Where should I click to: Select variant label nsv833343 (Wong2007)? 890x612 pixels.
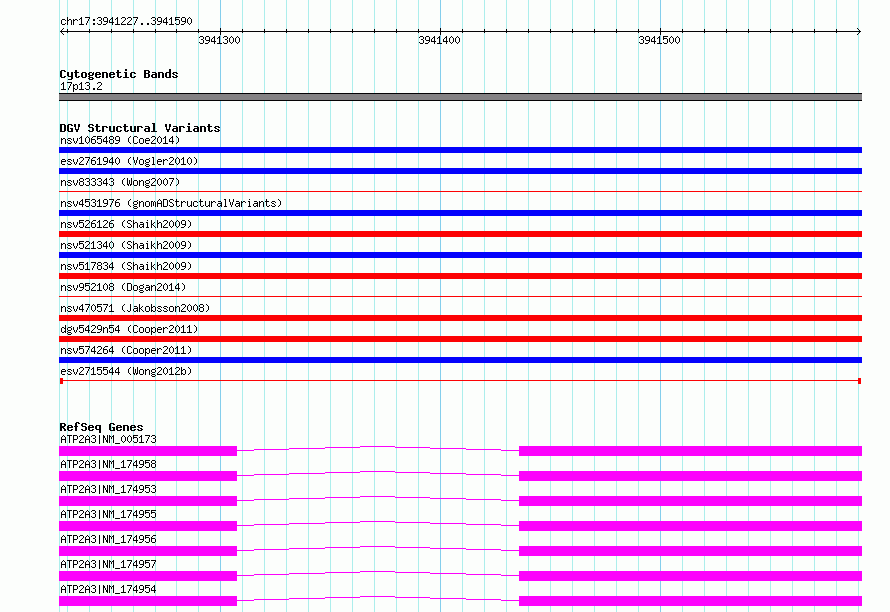click(x=120, y=182)
